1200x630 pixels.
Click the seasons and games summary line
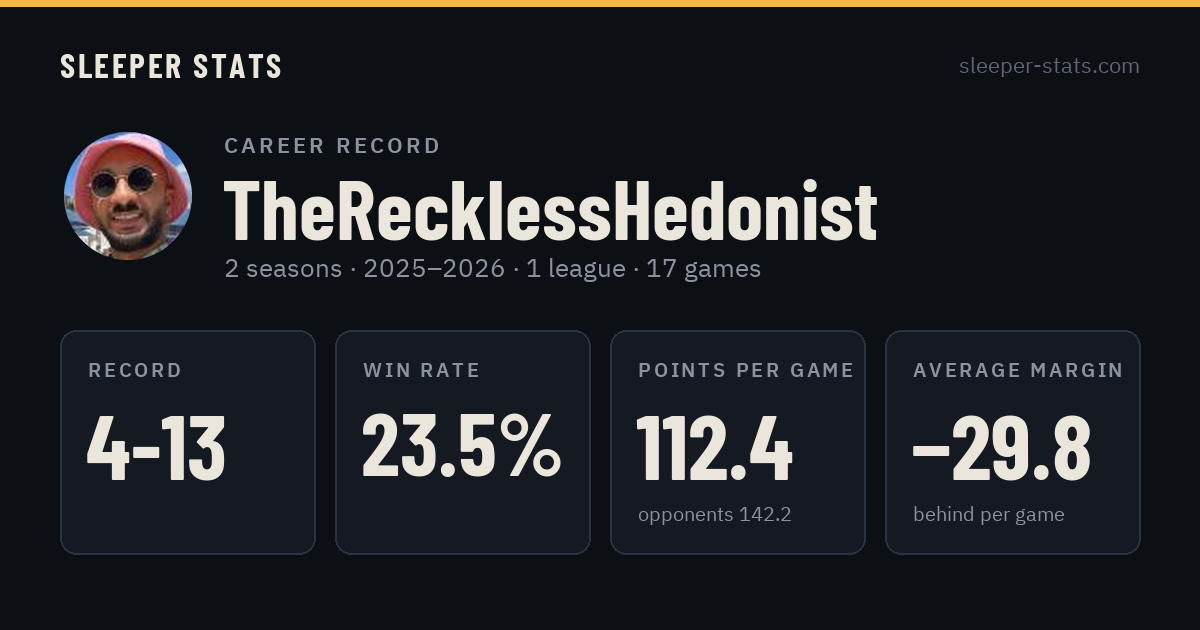click(492, 269)
